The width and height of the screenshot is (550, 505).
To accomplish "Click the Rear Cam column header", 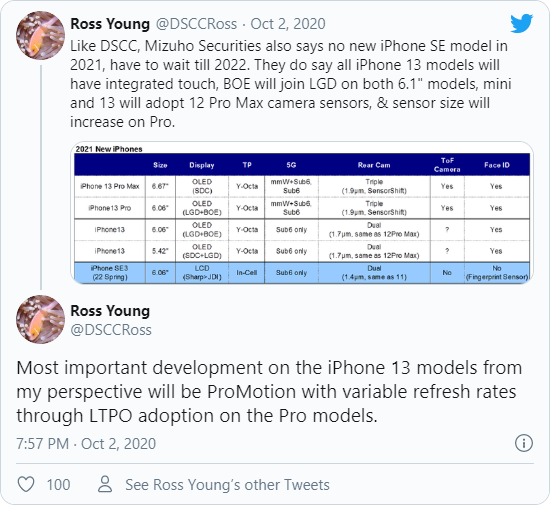I will pyautogui.click(x=374, y=165).
